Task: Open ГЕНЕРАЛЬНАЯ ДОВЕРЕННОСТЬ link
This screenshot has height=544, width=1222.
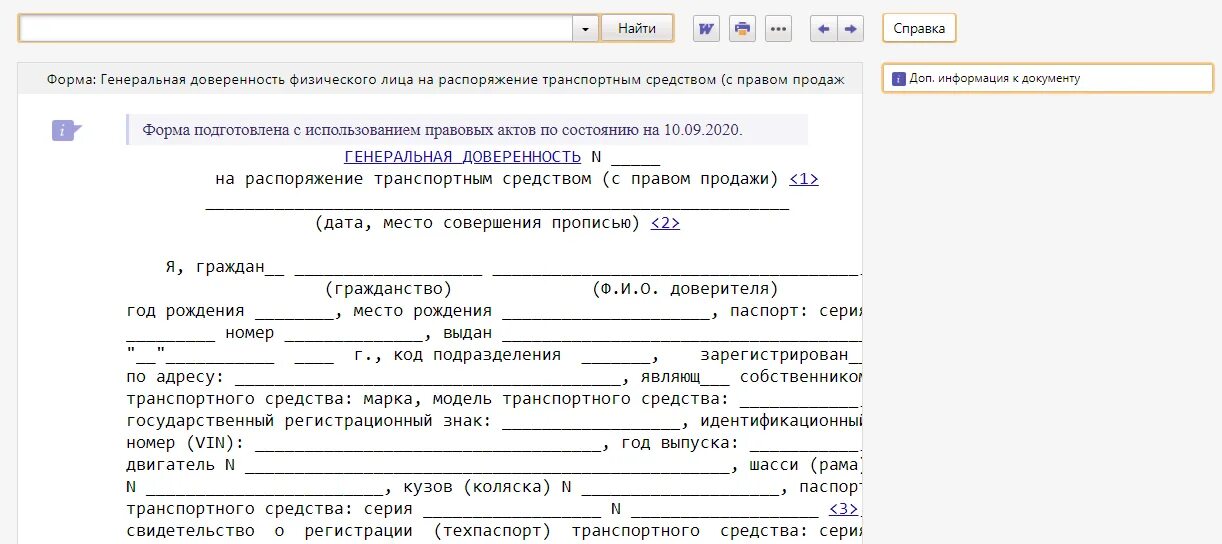Action: coord(462,157)
